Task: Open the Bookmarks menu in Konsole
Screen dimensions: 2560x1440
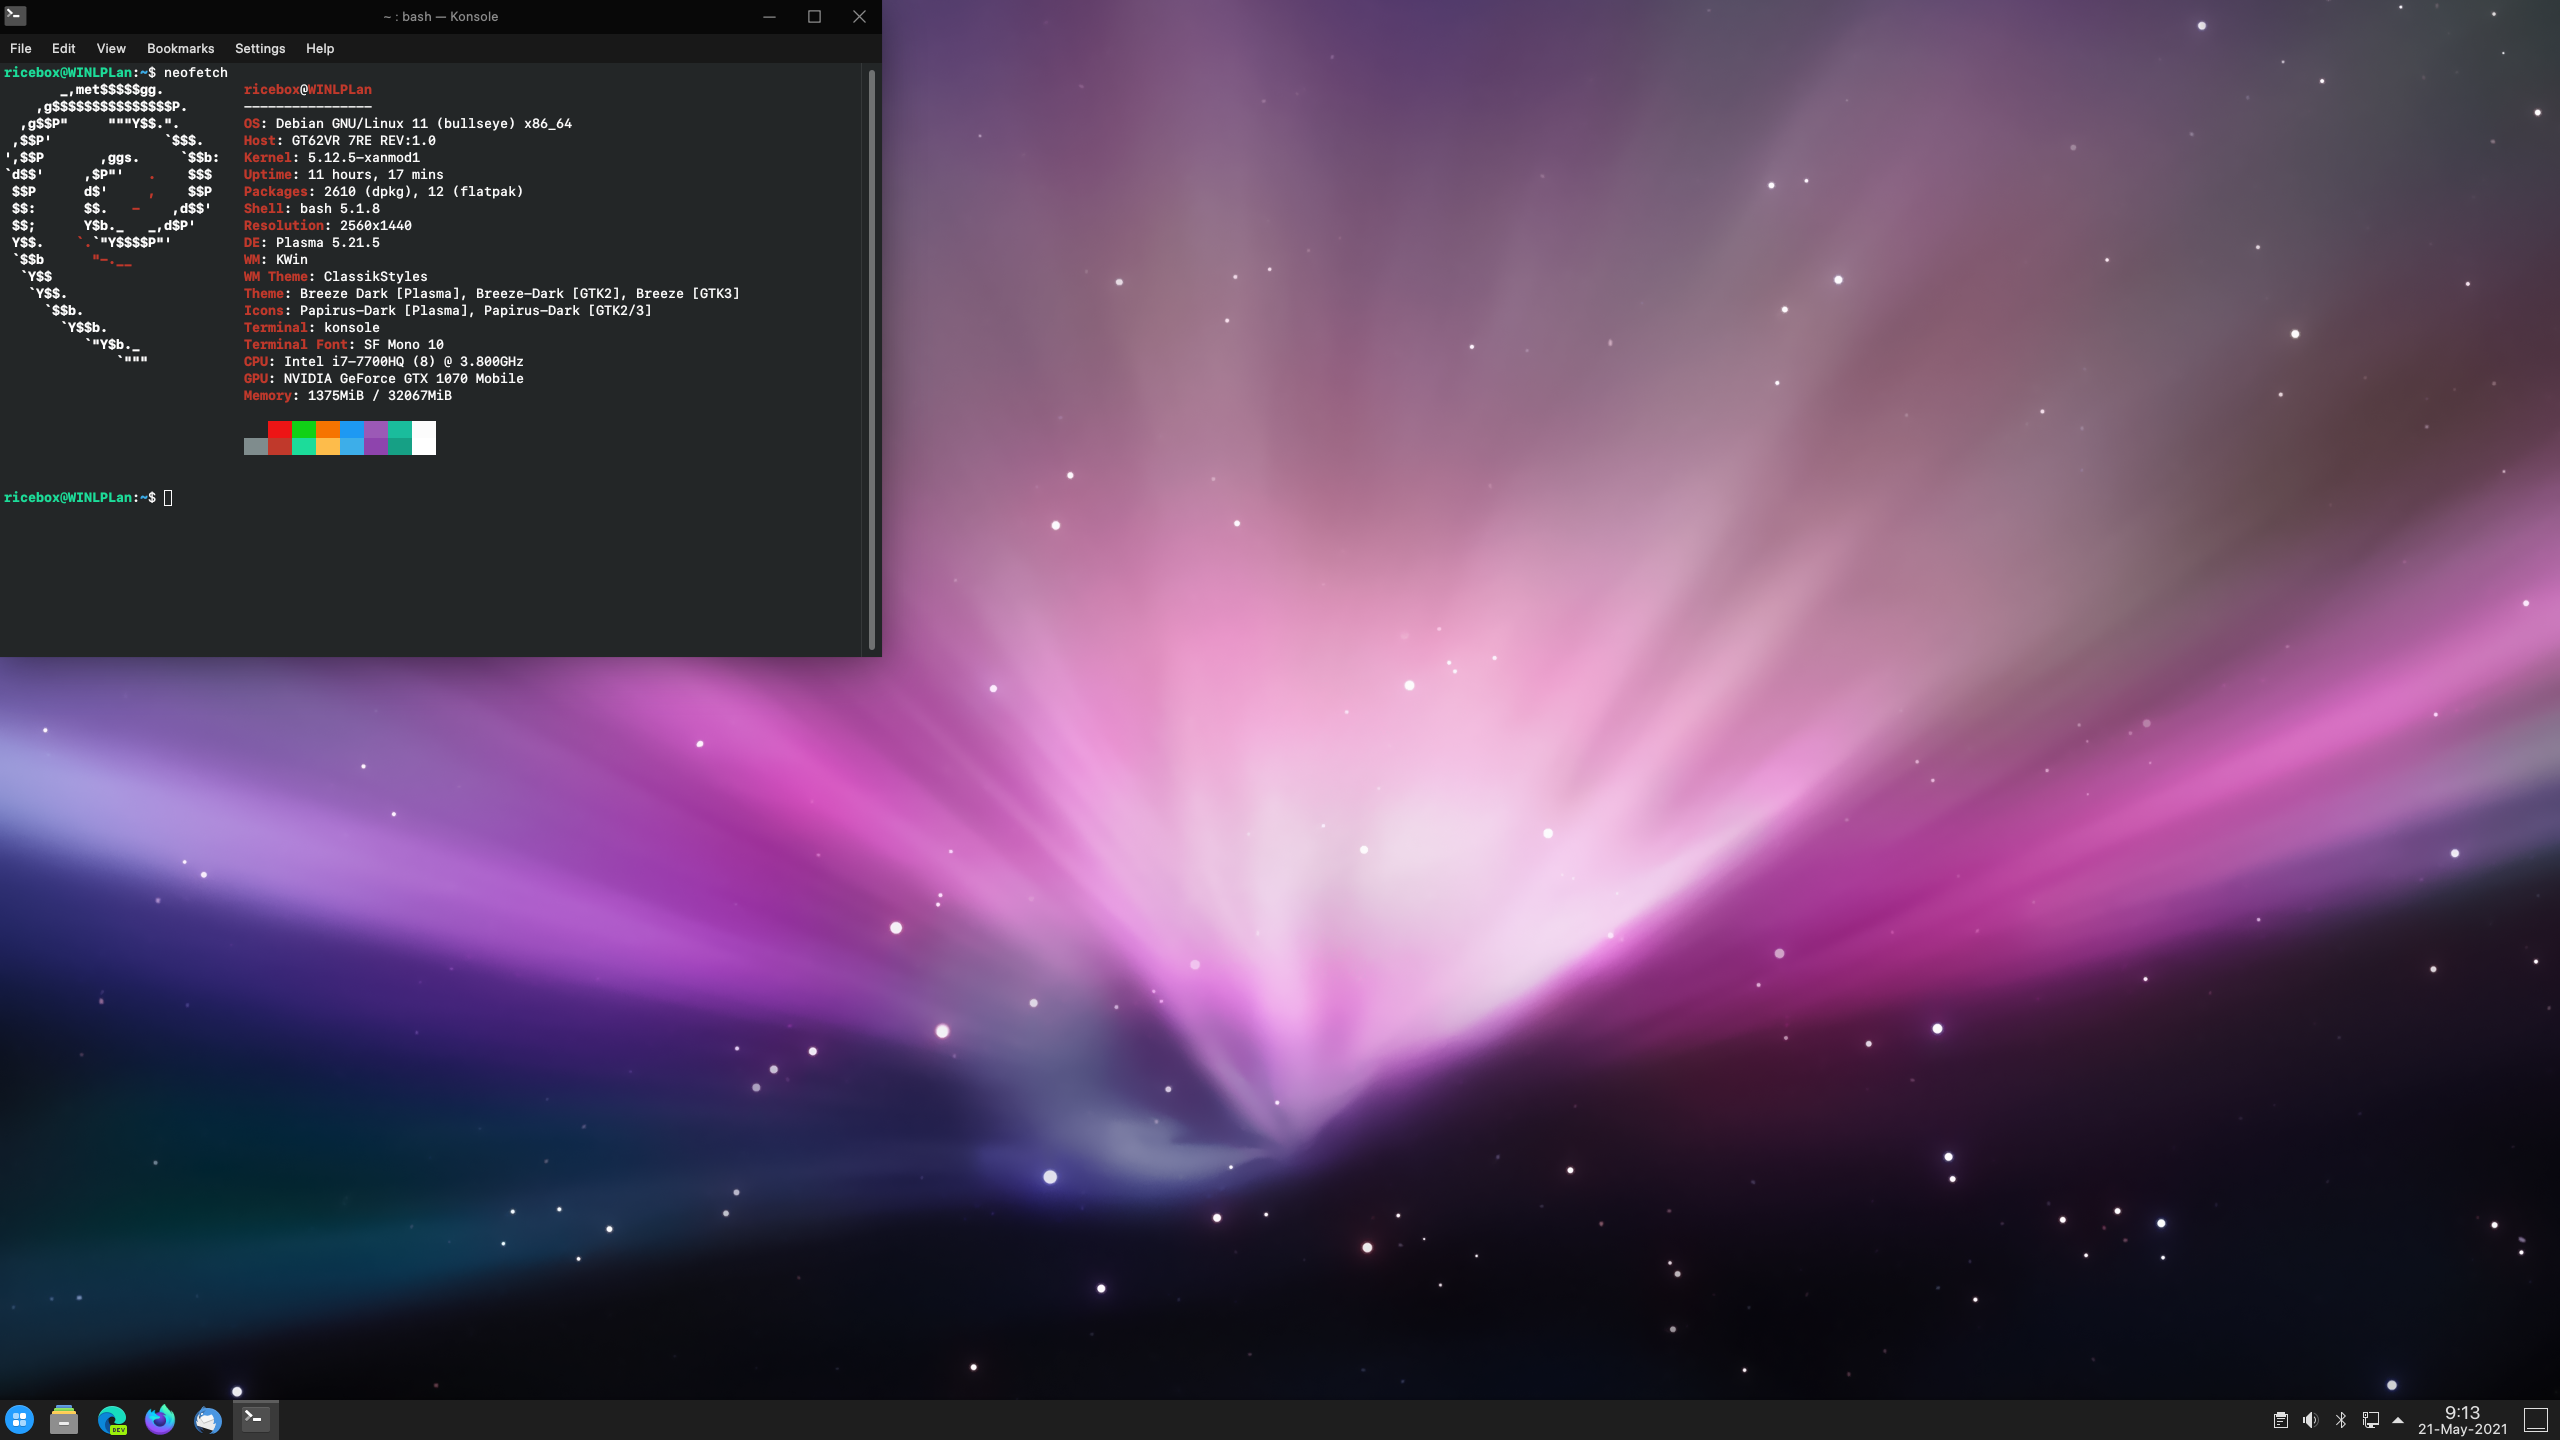Action: [180, 48]
